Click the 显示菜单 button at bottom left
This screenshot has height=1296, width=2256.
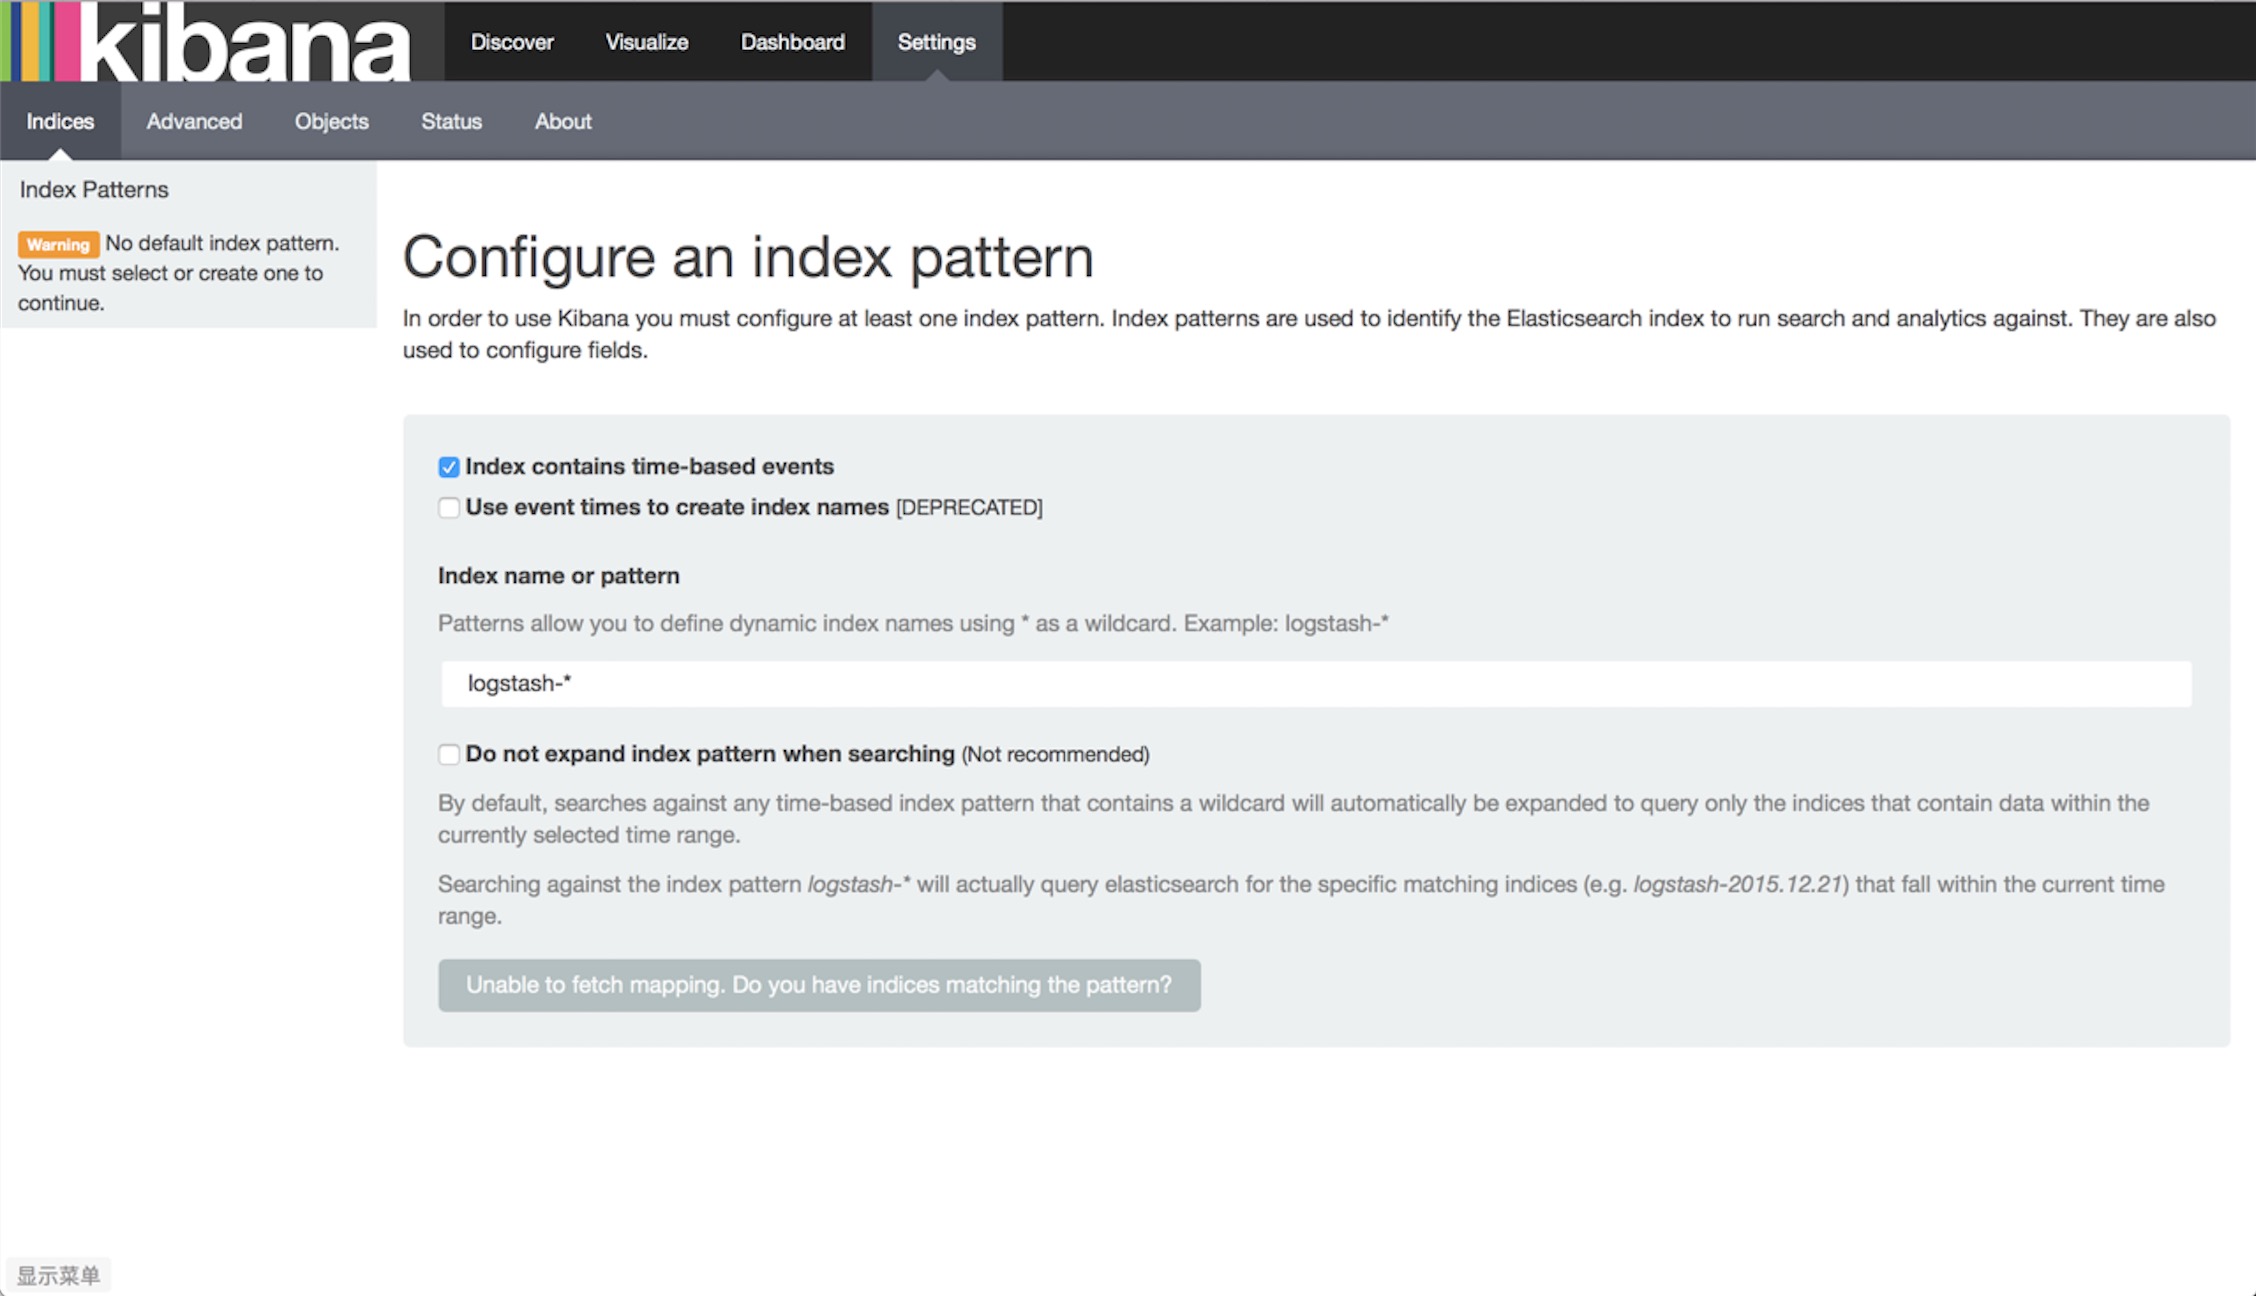pyautogui.click(x=58, y=1275)
